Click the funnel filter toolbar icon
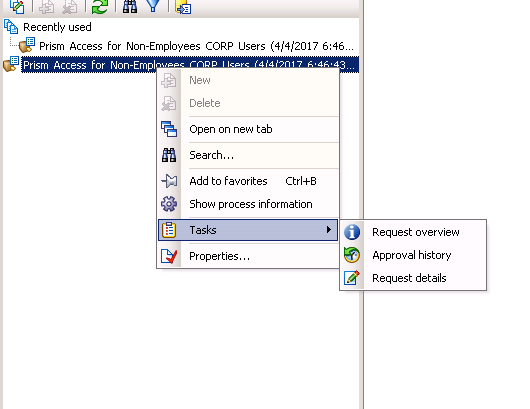 tap(153, 6)
